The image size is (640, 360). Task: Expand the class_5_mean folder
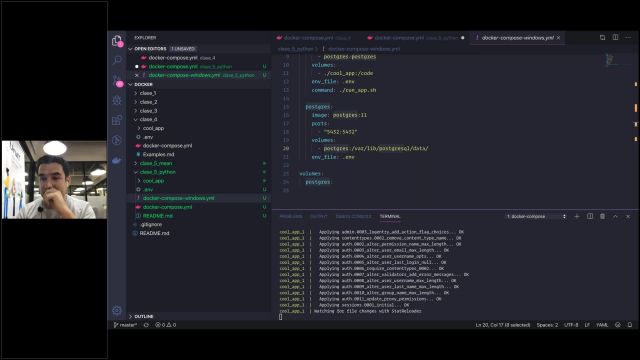[x=155, y=163]
